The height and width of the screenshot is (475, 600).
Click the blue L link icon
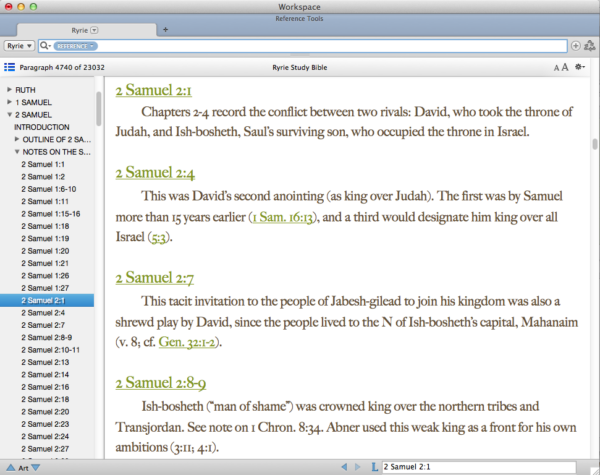click(x=374, y=467)
